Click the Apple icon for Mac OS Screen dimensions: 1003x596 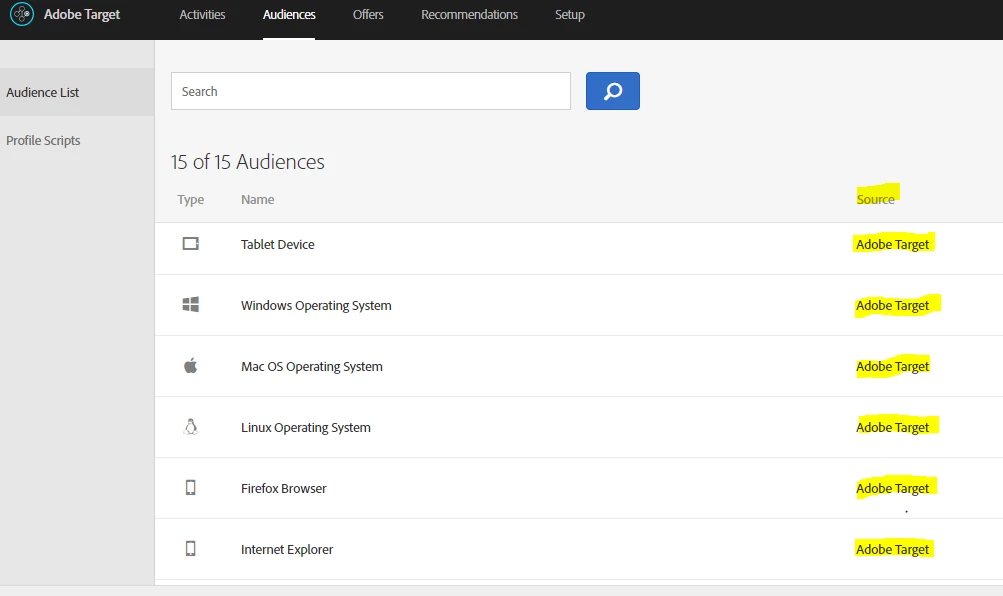click(x=191, y=366)
